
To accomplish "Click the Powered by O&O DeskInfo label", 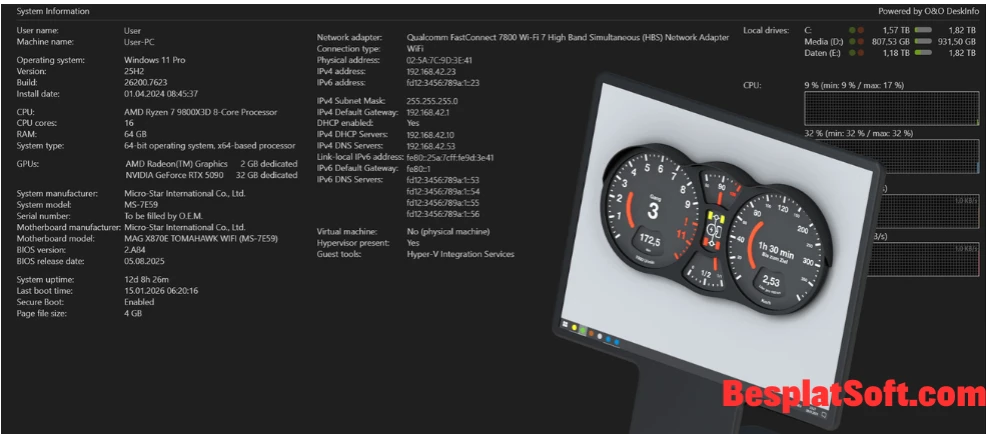I will [928, 11].
